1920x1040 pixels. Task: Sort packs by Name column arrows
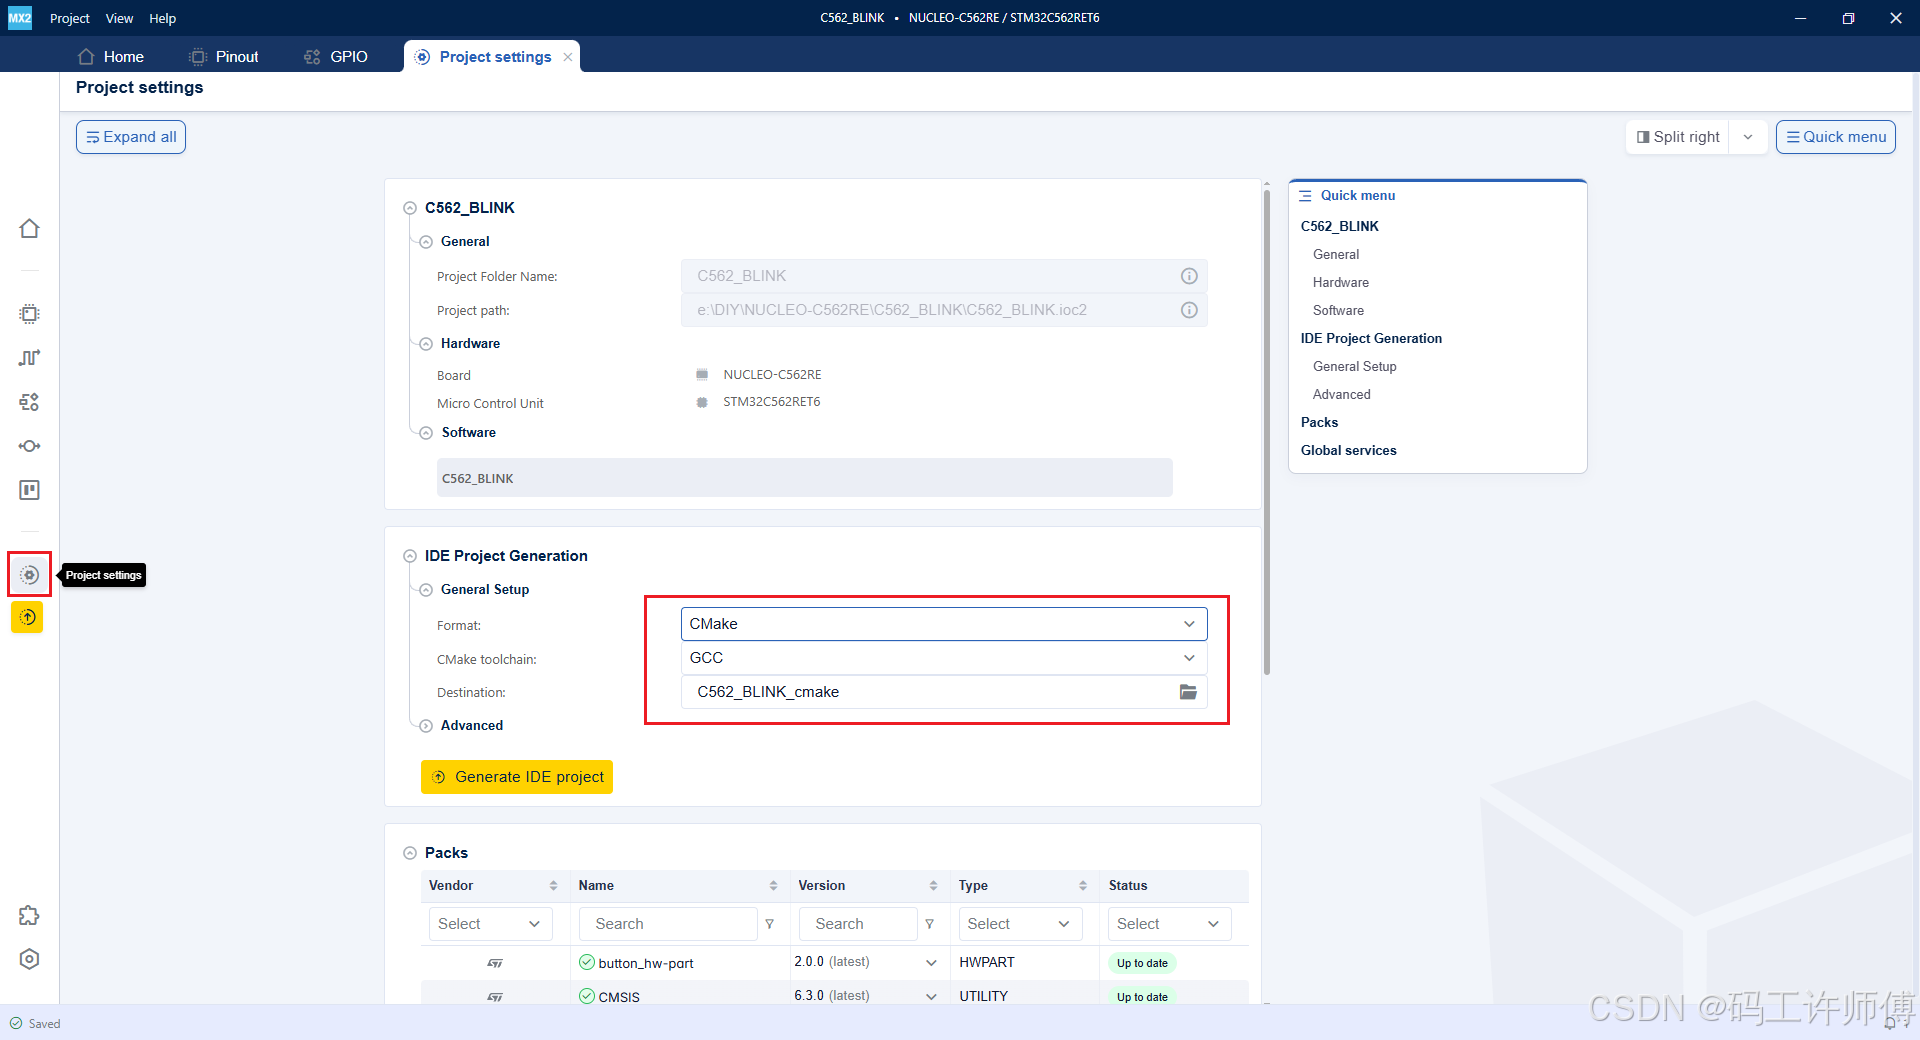pos(773,886)
